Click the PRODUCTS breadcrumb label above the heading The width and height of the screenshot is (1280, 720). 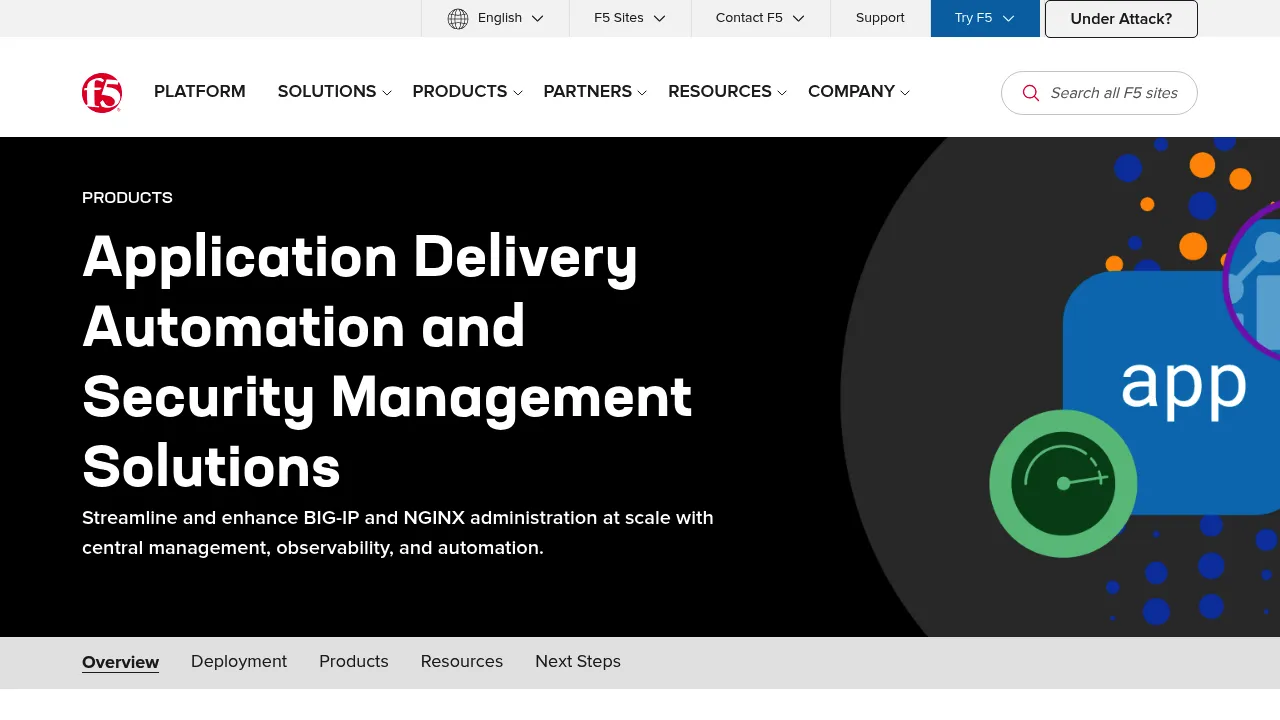(127, 198)
